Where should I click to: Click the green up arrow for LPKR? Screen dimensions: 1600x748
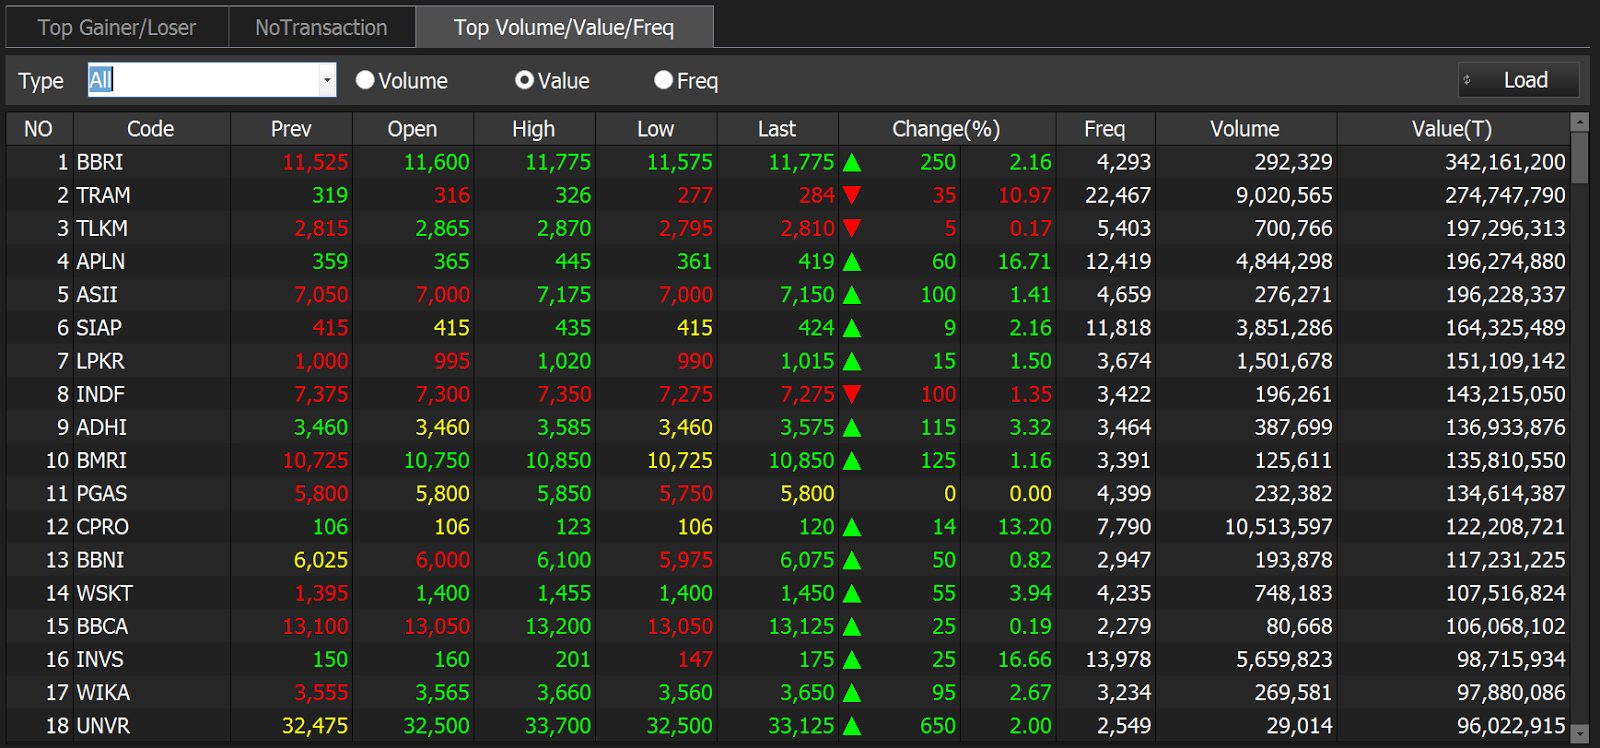[x=852, y=361]
